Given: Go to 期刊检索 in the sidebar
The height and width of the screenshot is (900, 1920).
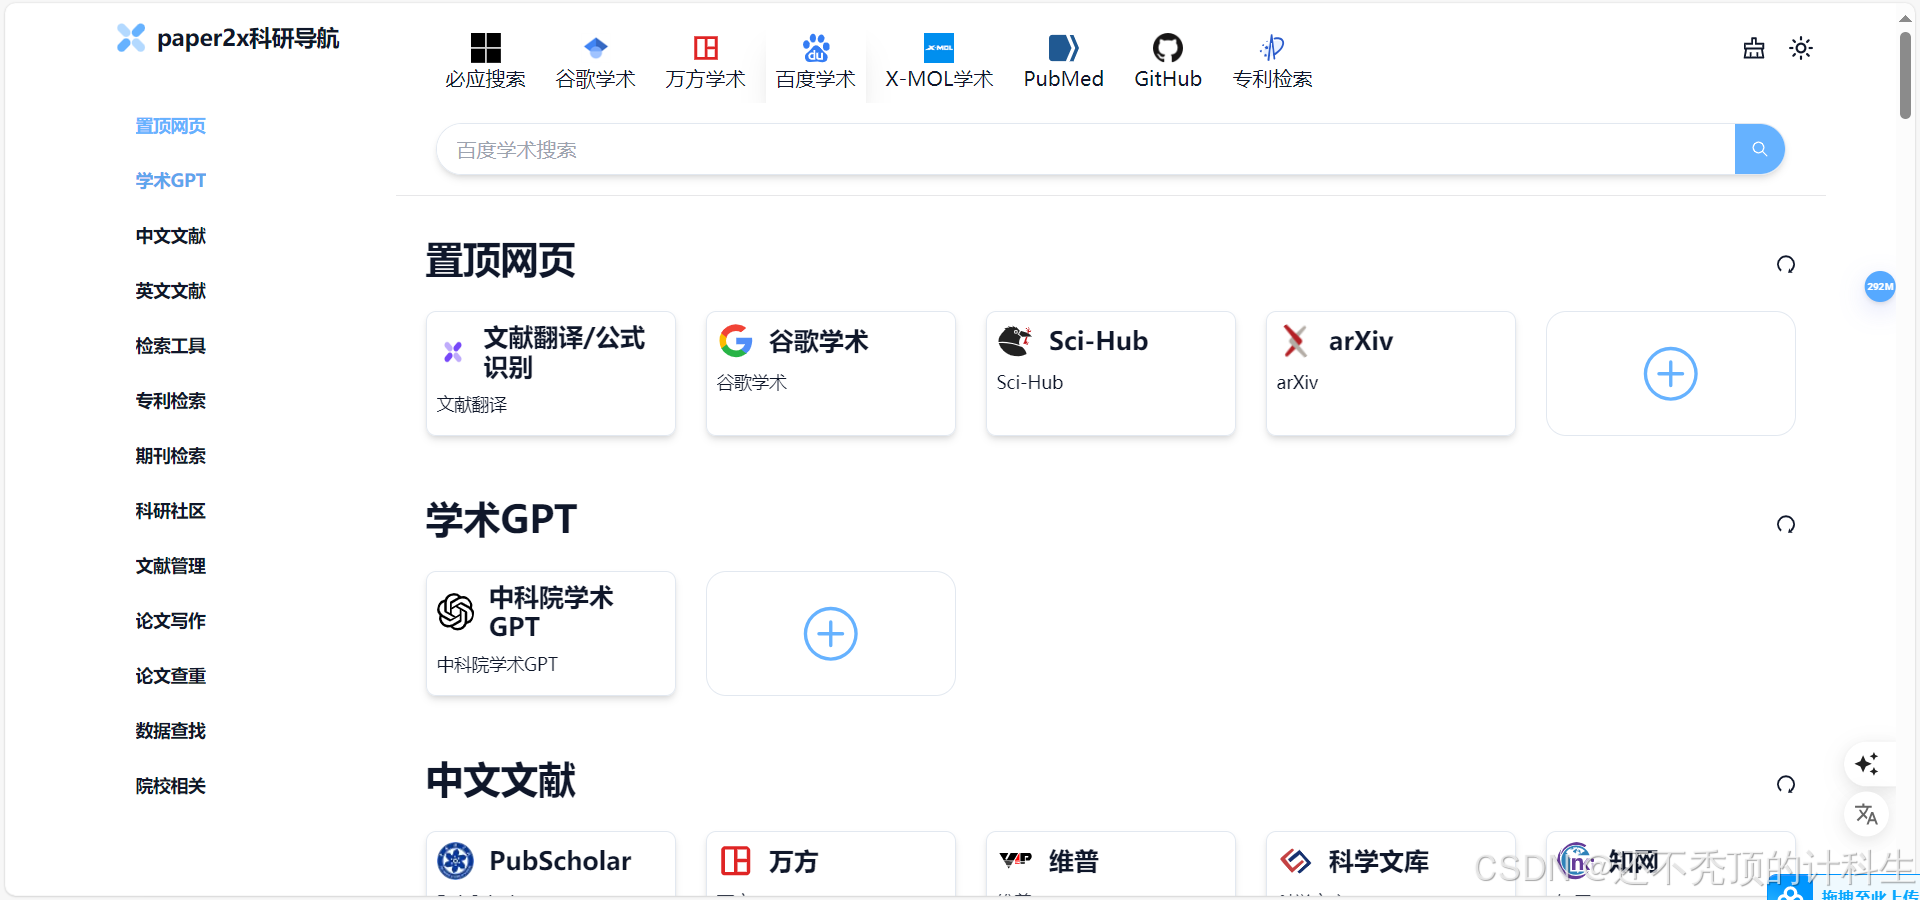Looking at the screenshot, I should (x=171, y=456).
